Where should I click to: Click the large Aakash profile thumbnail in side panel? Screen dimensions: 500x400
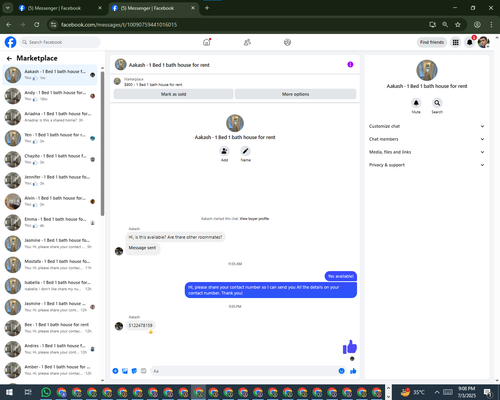[x=427, y=70]
